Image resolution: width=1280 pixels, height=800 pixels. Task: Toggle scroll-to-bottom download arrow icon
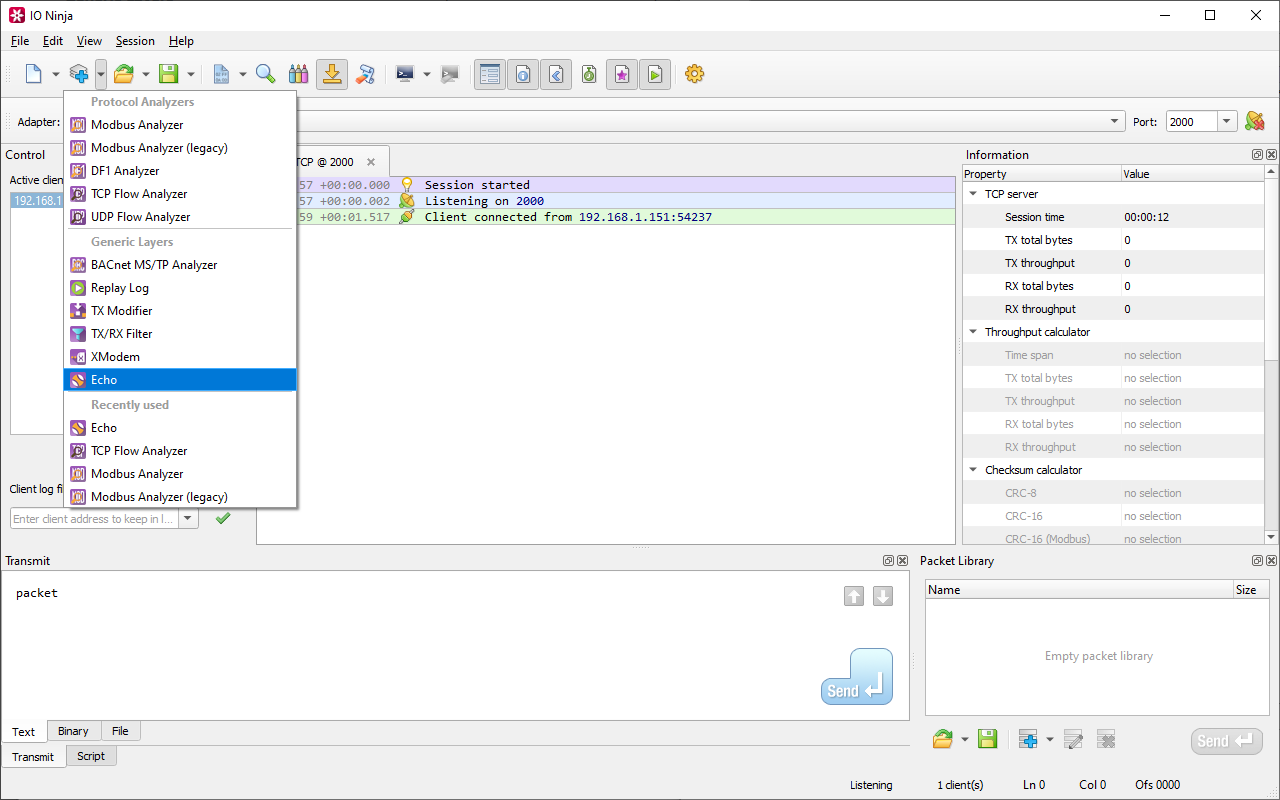[332, 74]
